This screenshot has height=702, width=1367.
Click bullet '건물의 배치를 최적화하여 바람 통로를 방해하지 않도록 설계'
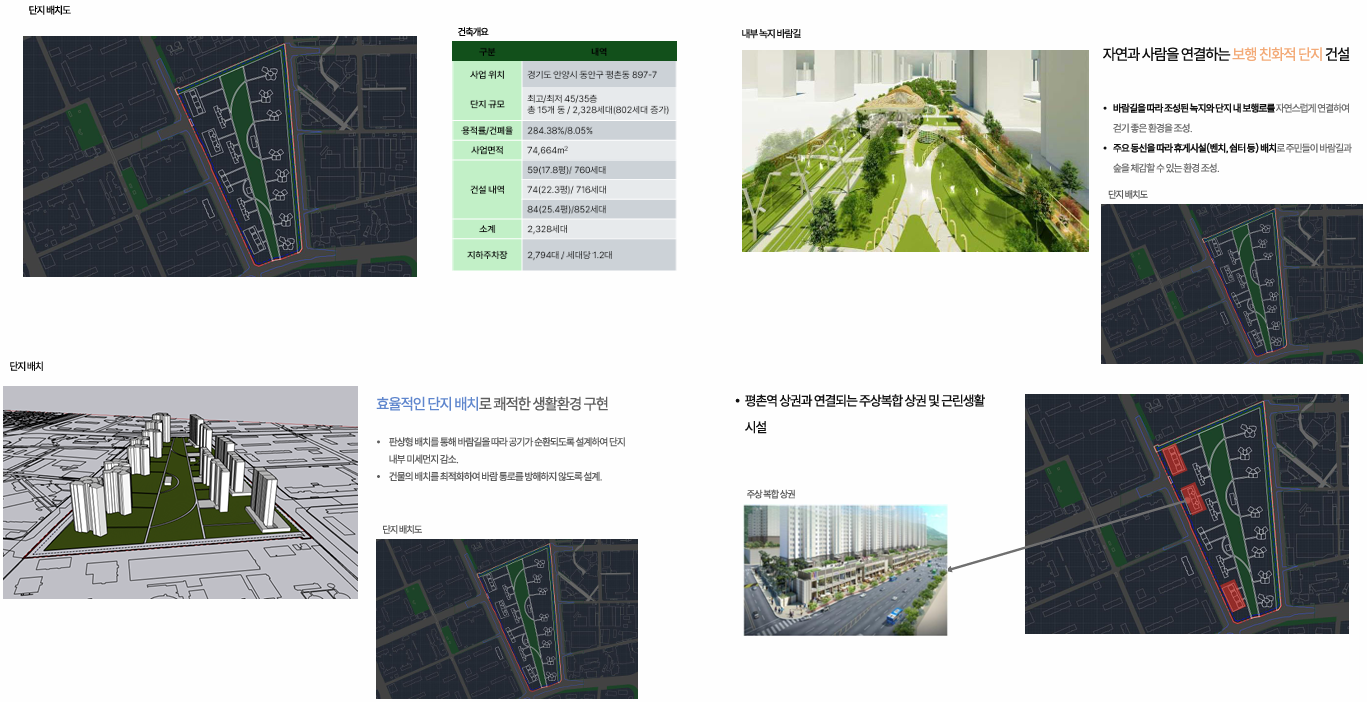[x=495, y=476]
